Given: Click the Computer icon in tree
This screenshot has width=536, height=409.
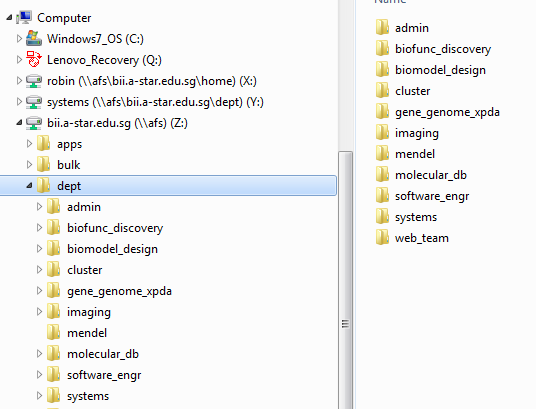Looking at the screenshot, I should (x=24, y=17).
